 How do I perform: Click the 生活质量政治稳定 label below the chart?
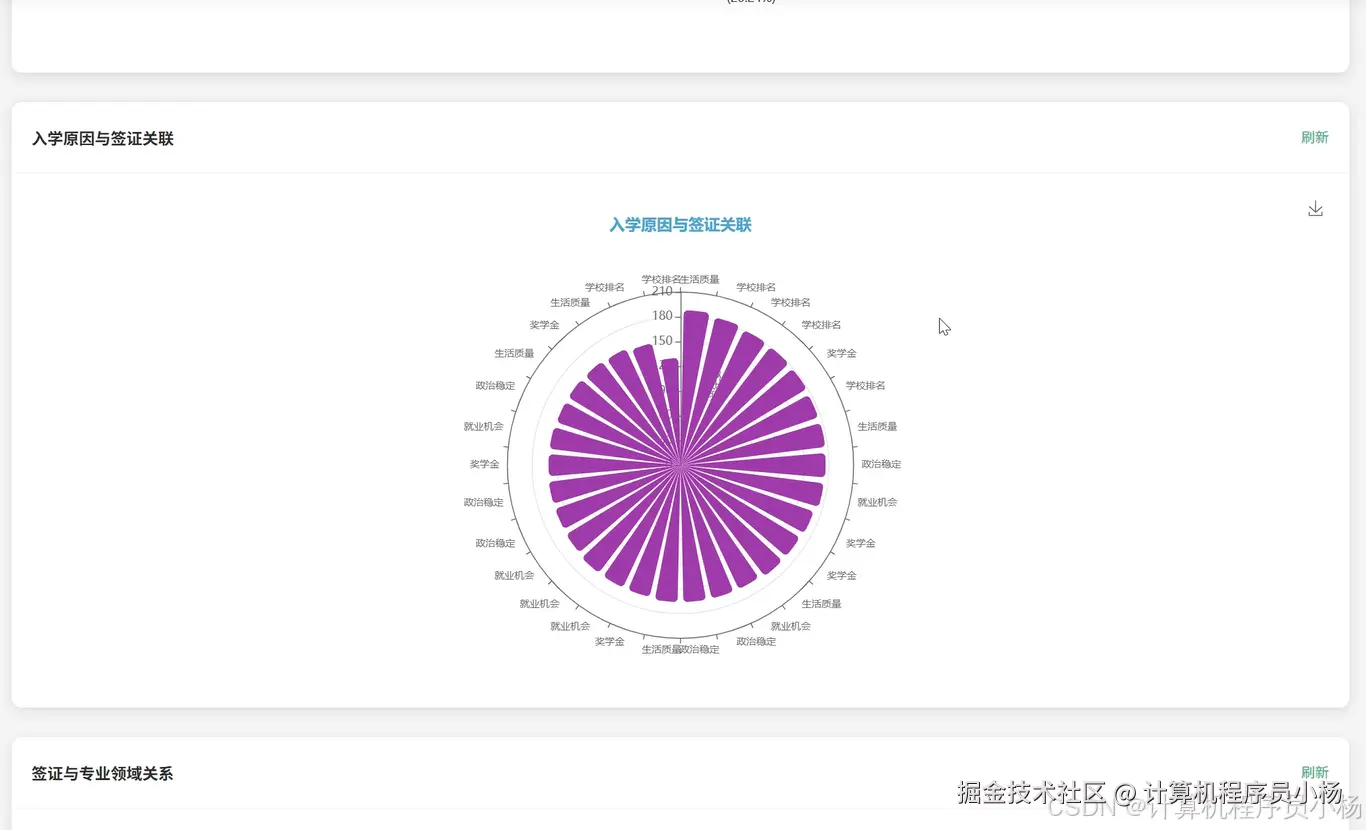tap(679, 647)
